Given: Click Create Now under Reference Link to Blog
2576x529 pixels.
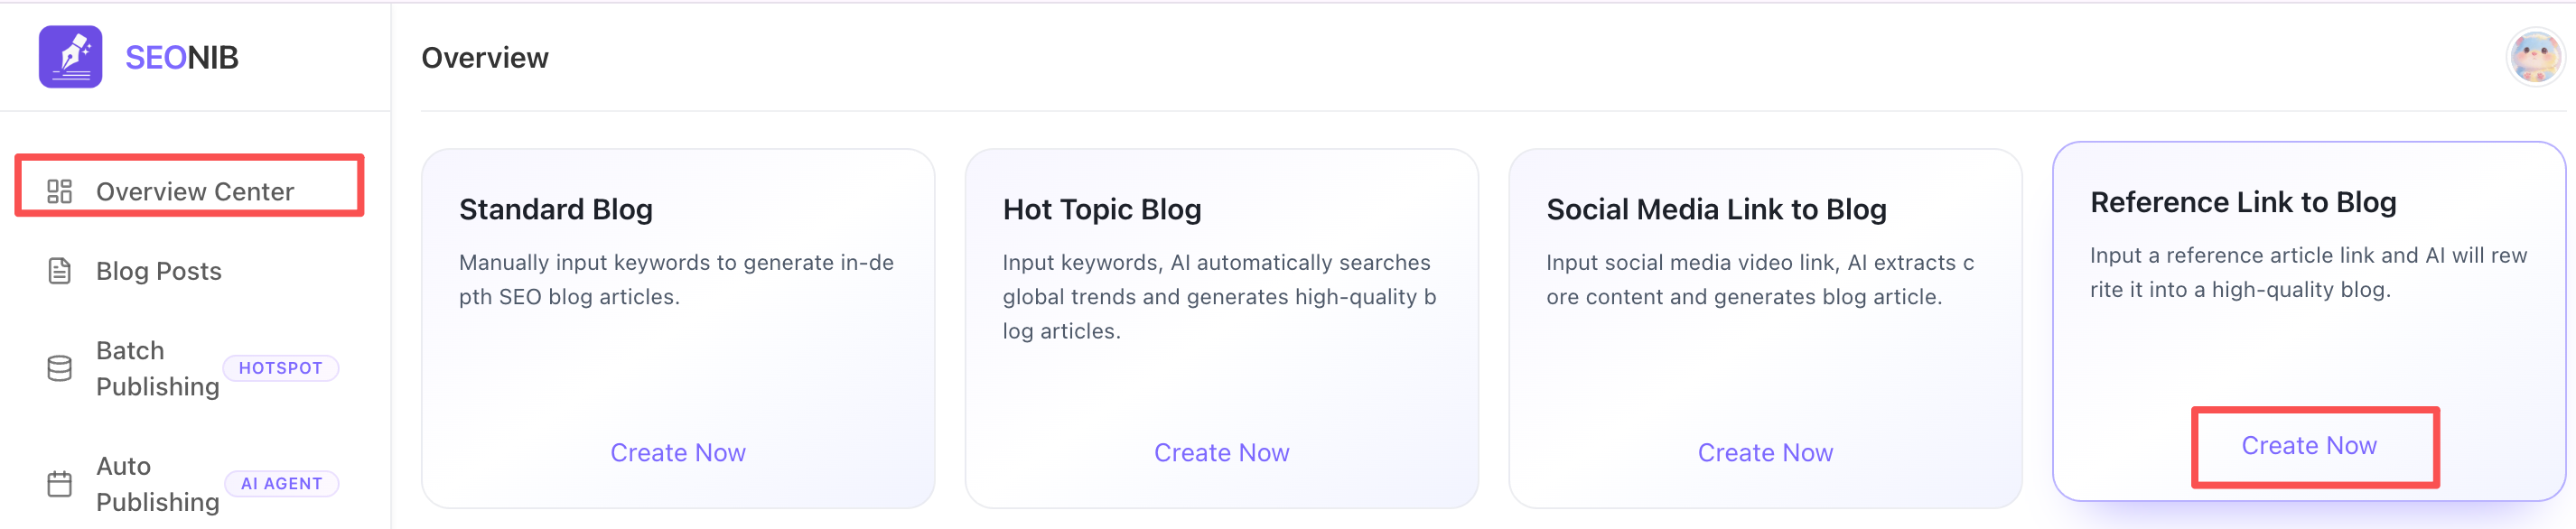Looking at the screenshot, I should pyautogui.click(x=2309, y=446).
